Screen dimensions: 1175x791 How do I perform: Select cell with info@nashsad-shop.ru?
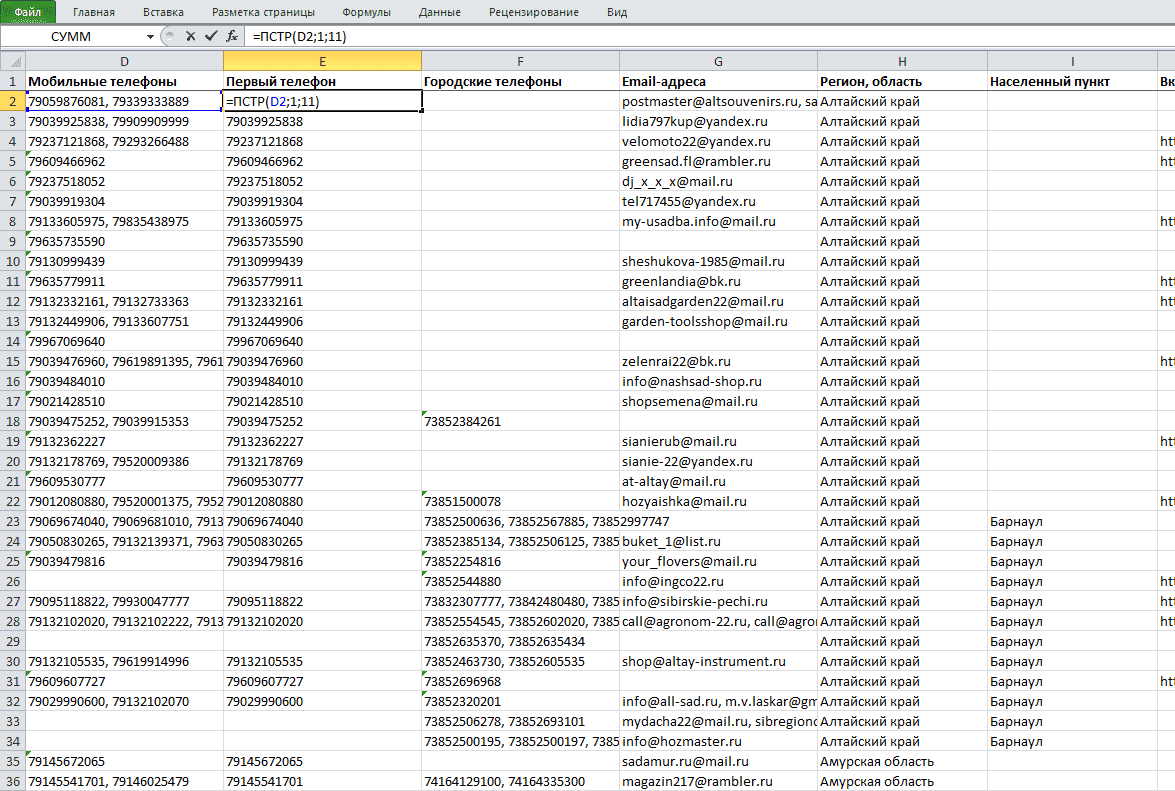[x=718, y=381]
